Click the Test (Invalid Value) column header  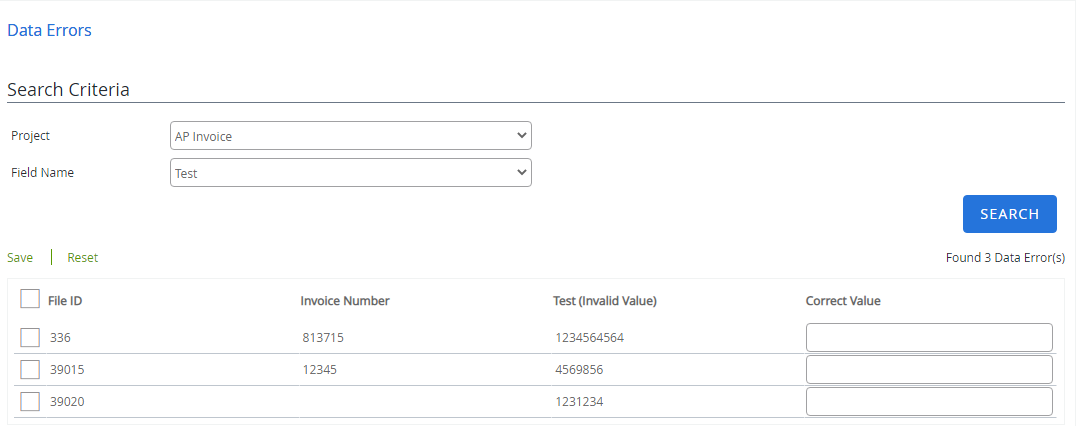(604, 301)
